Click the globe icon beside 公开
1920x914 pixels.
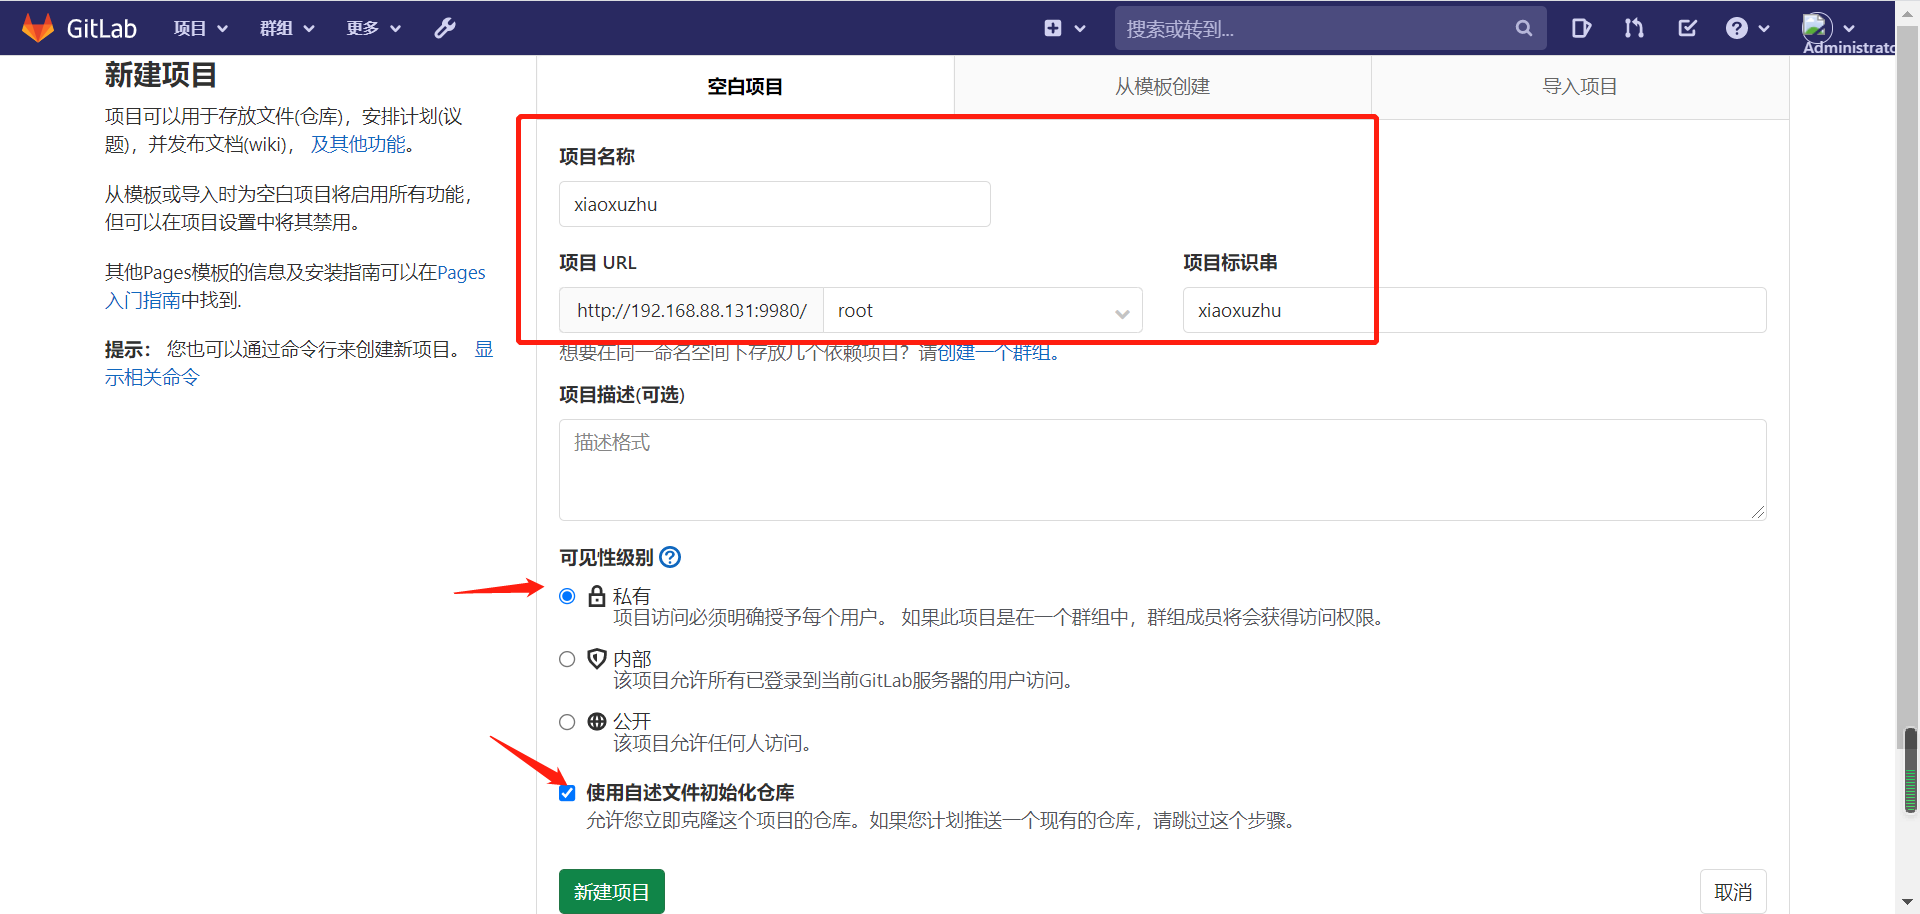[597, 721]
